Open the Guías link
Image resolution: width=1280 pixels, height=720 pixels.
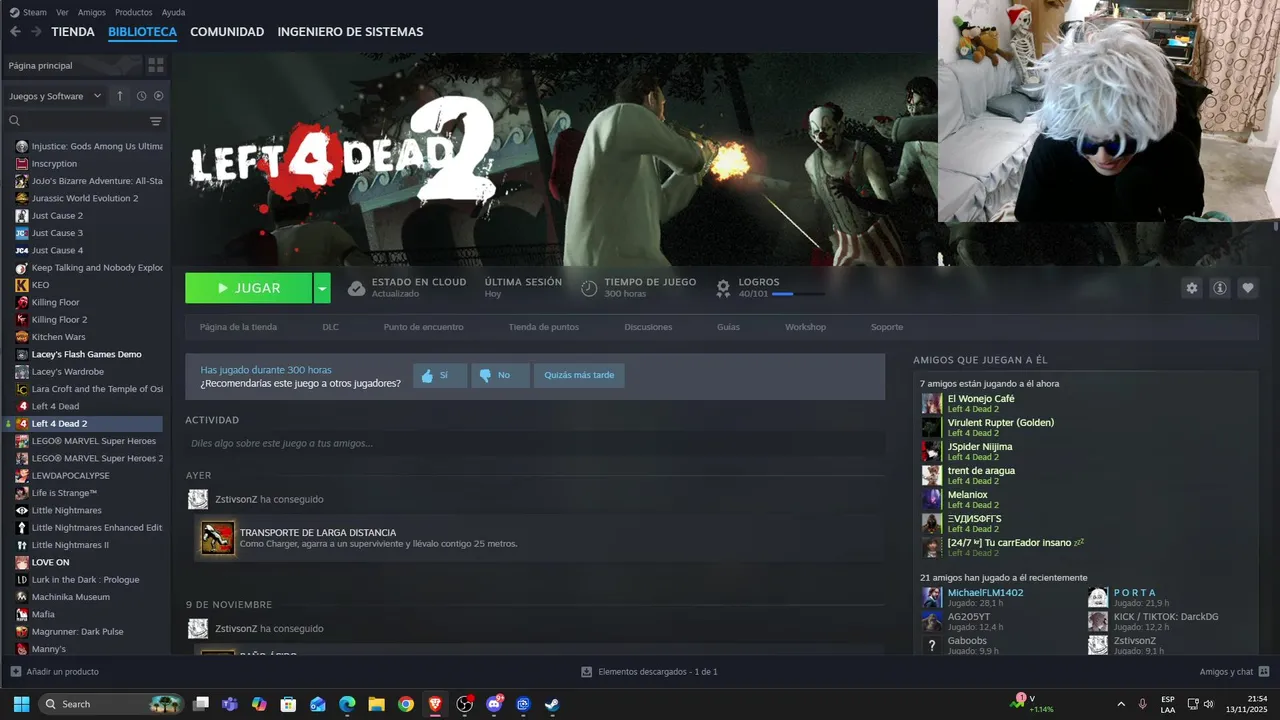coord(728,327)
